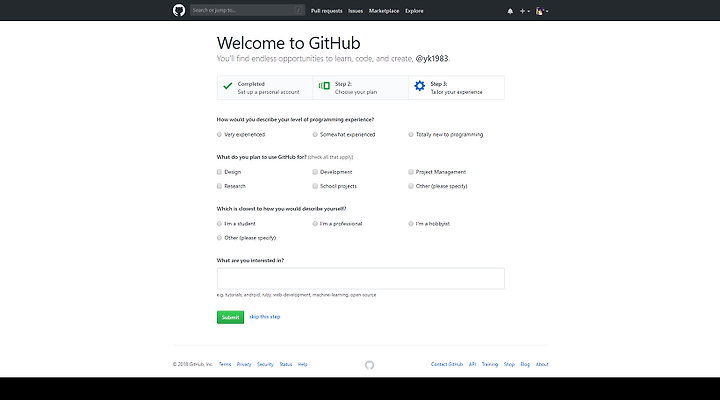Click the programming experience question text
The image size is (720, 400).
295,119
